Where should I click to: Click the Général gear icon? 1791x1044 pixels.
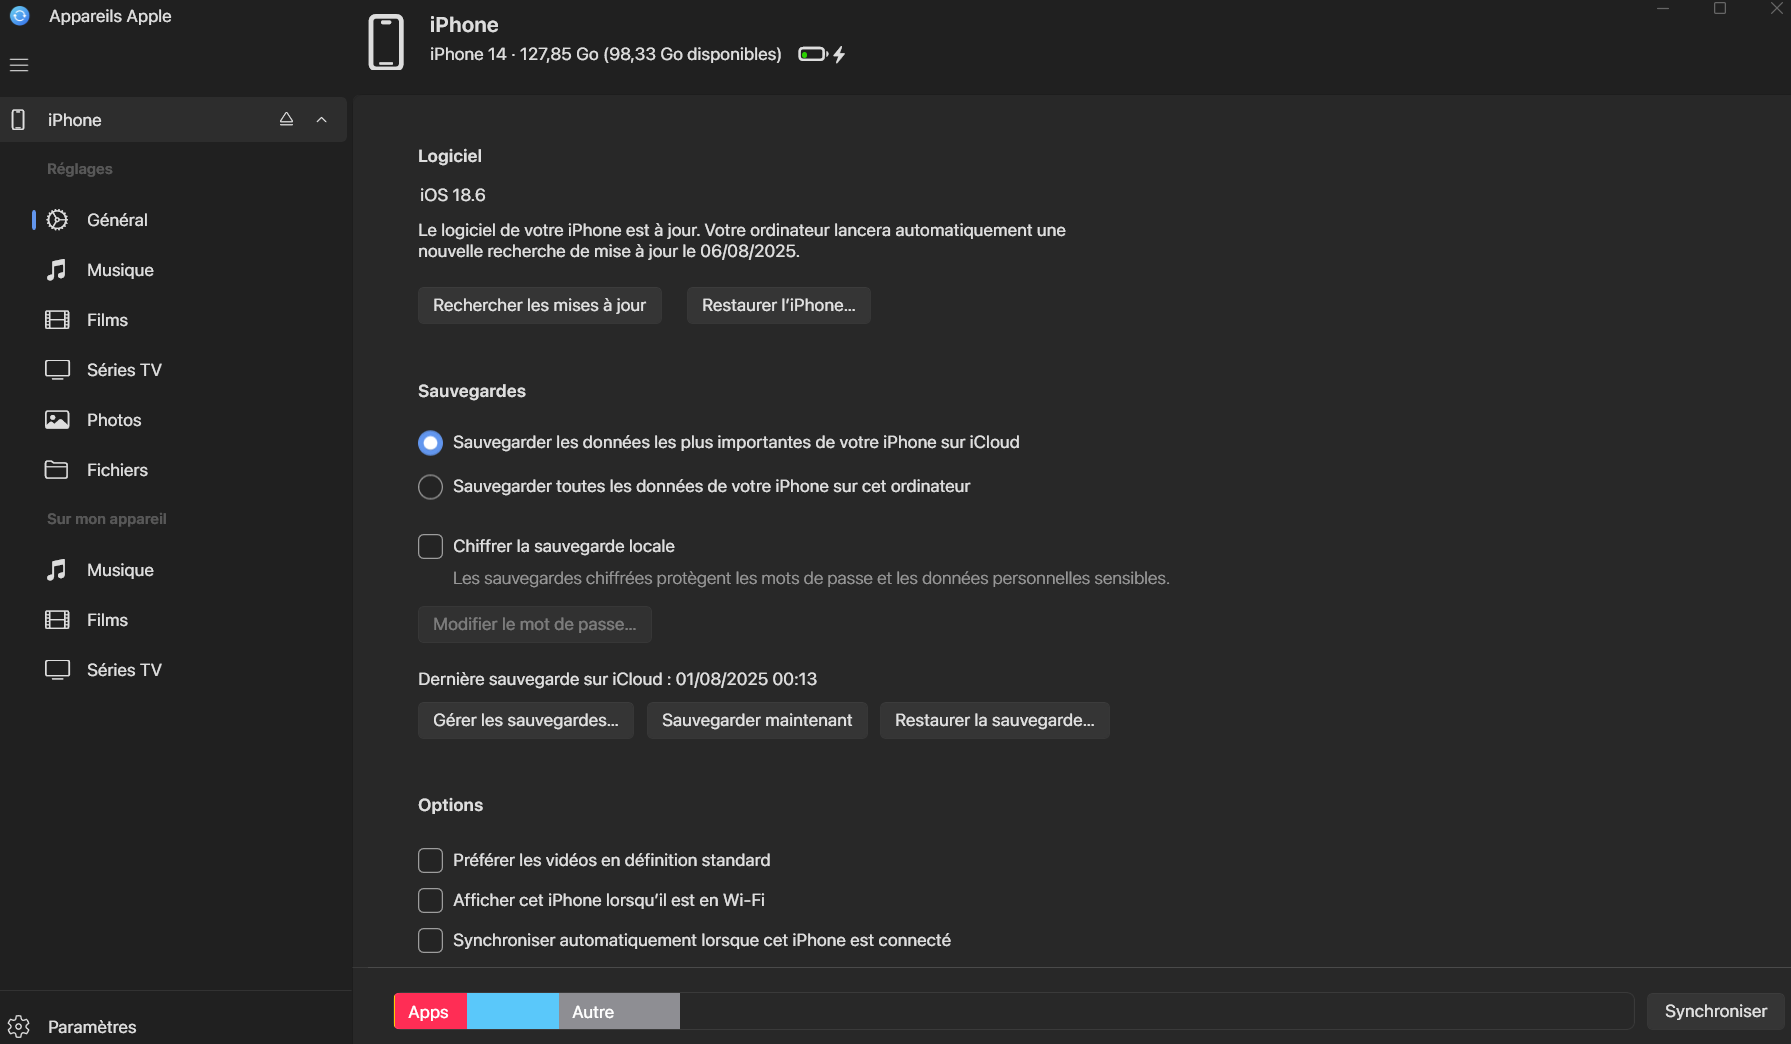(58, 220)
